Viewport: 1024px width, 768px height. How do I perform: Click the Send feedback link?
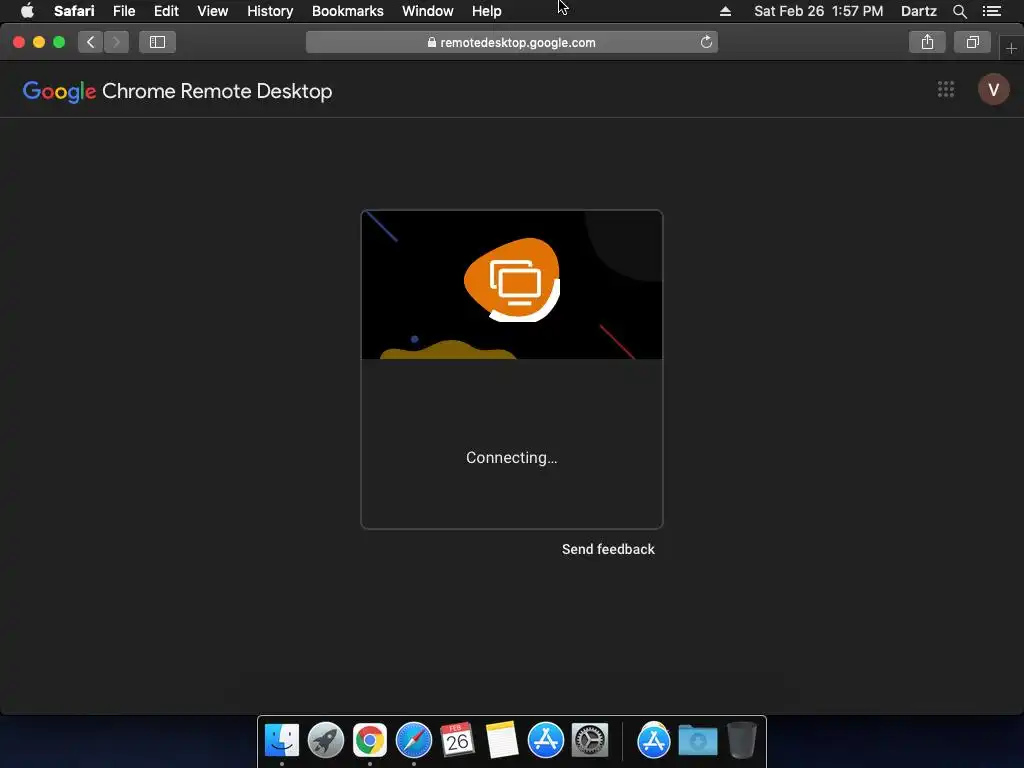tap(608, 549)
